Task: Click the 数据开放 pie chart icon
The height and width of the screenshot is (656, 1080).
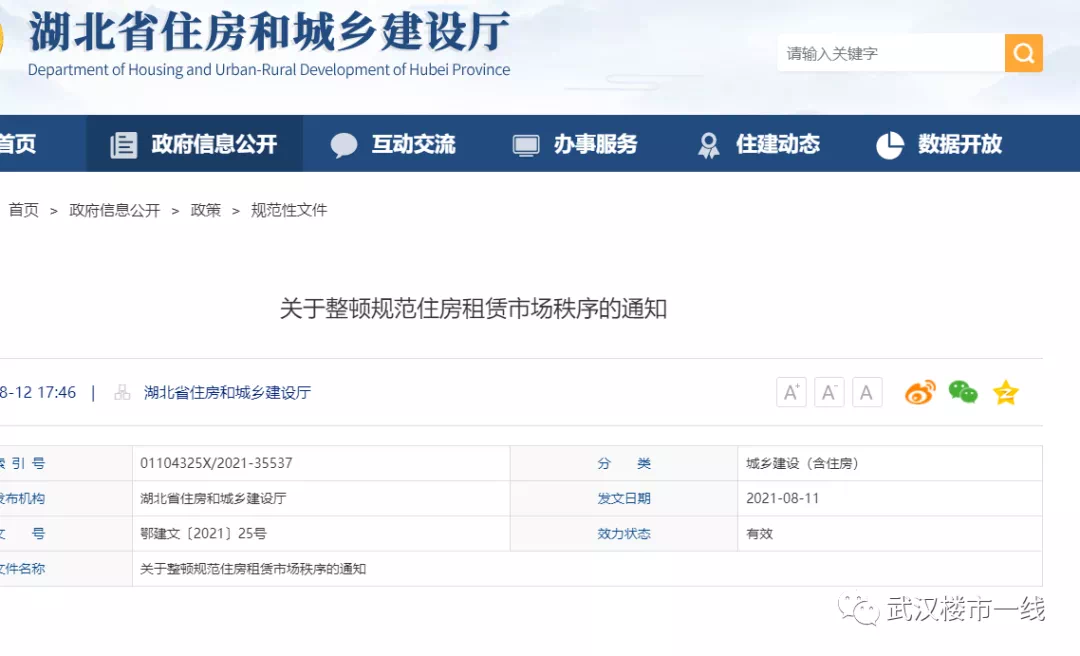Action: [x=889, y=145]
